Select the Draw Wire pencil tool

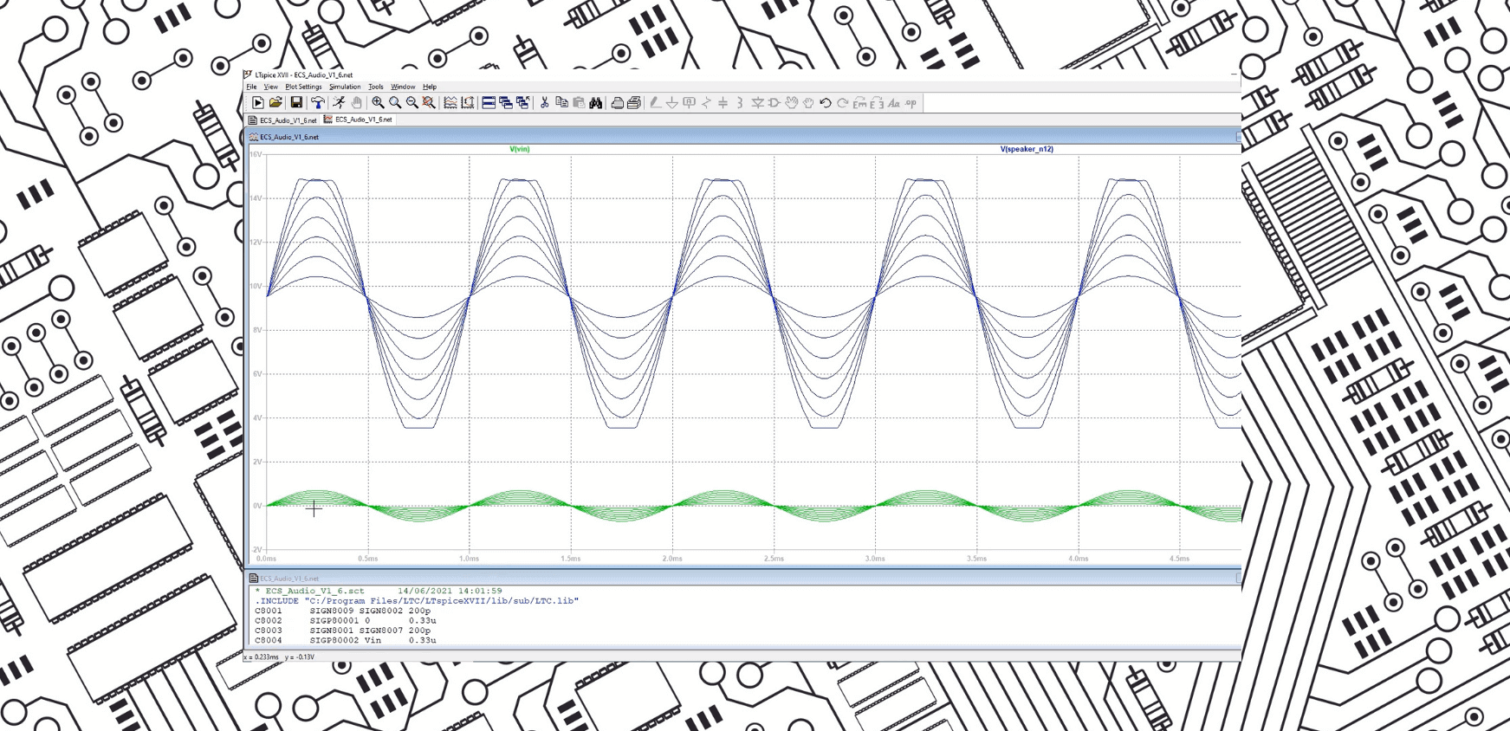tap(656, 102)
